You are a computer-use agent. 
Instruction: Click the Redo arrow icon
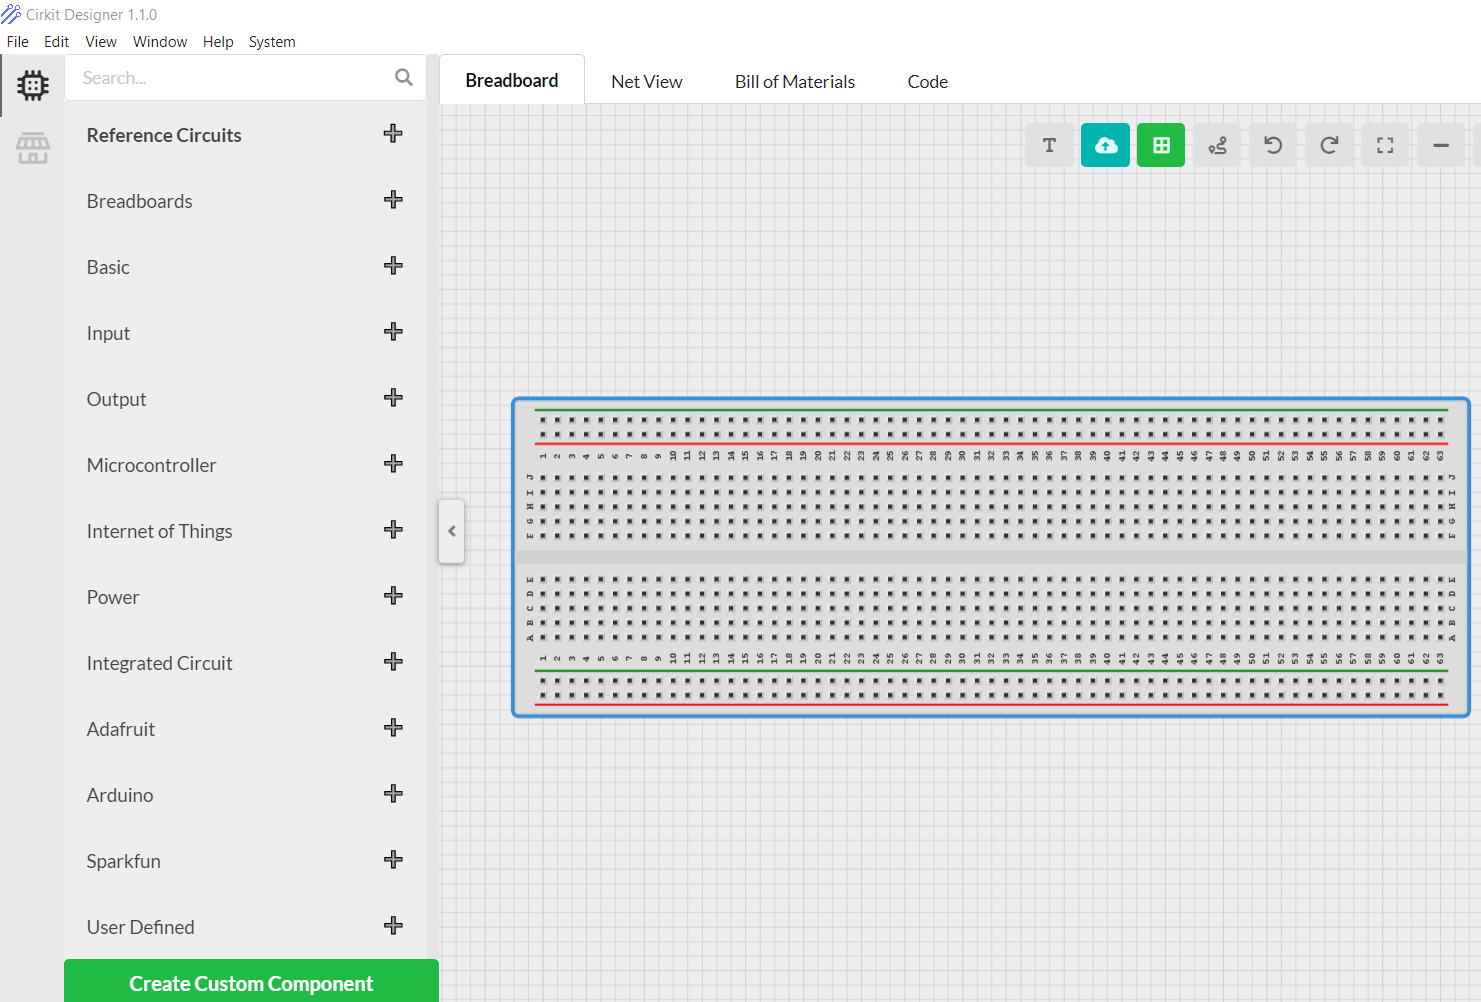coord(1329,145)
